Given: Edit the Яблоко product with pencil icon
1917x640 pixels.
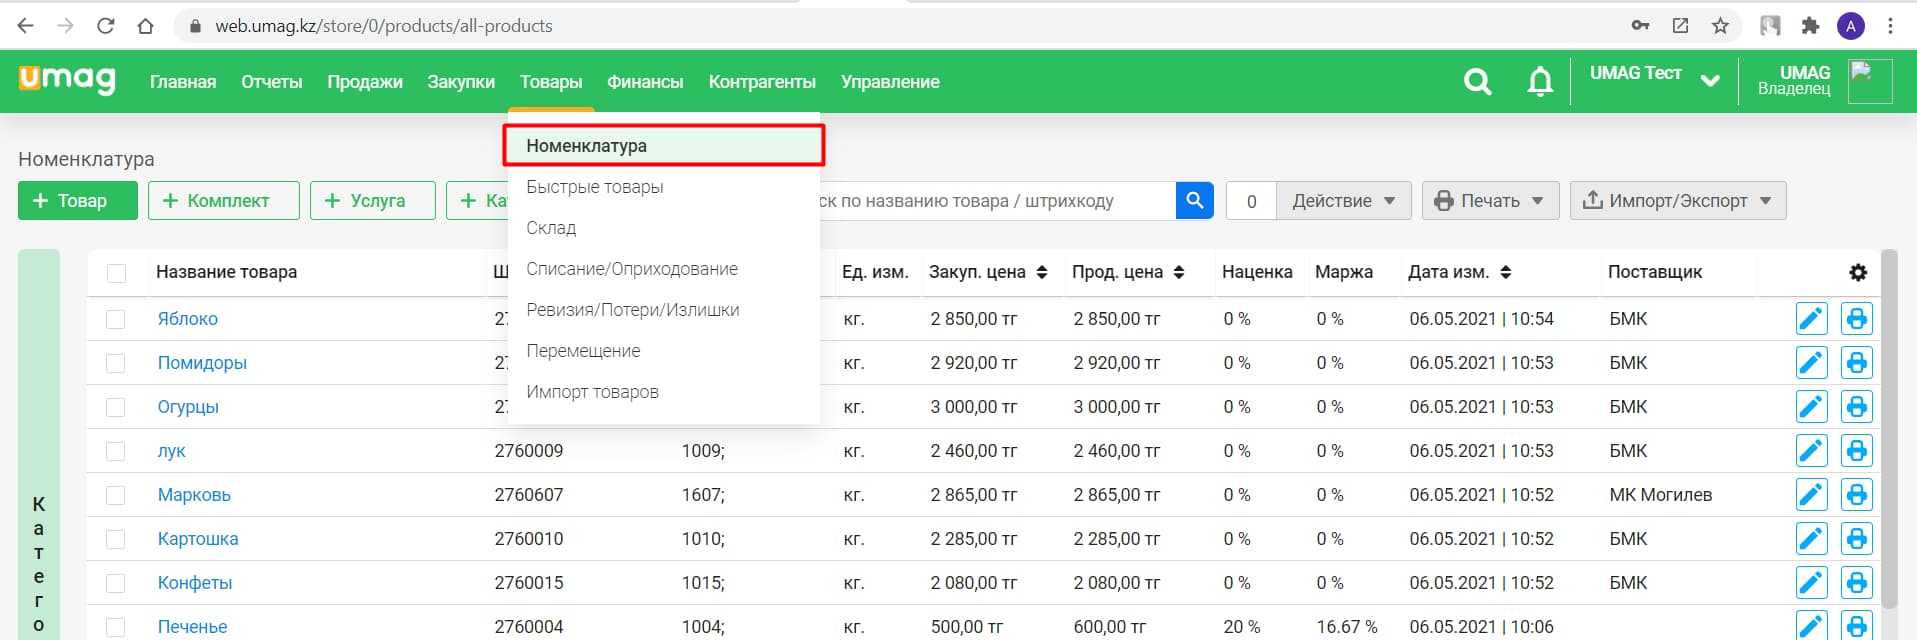Looking at the screenshot, I should (1811, 319).
